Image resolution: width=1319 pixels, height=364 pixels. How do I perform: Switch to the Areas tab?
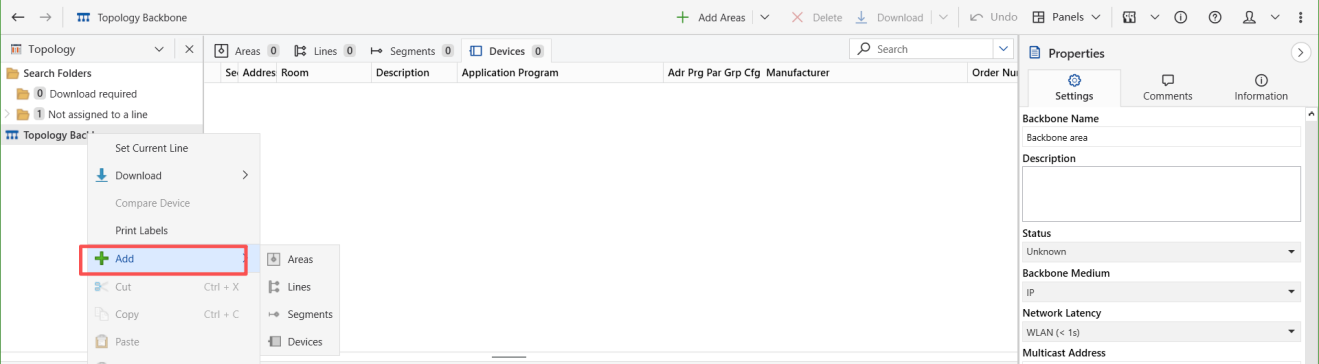click(247, 51)
